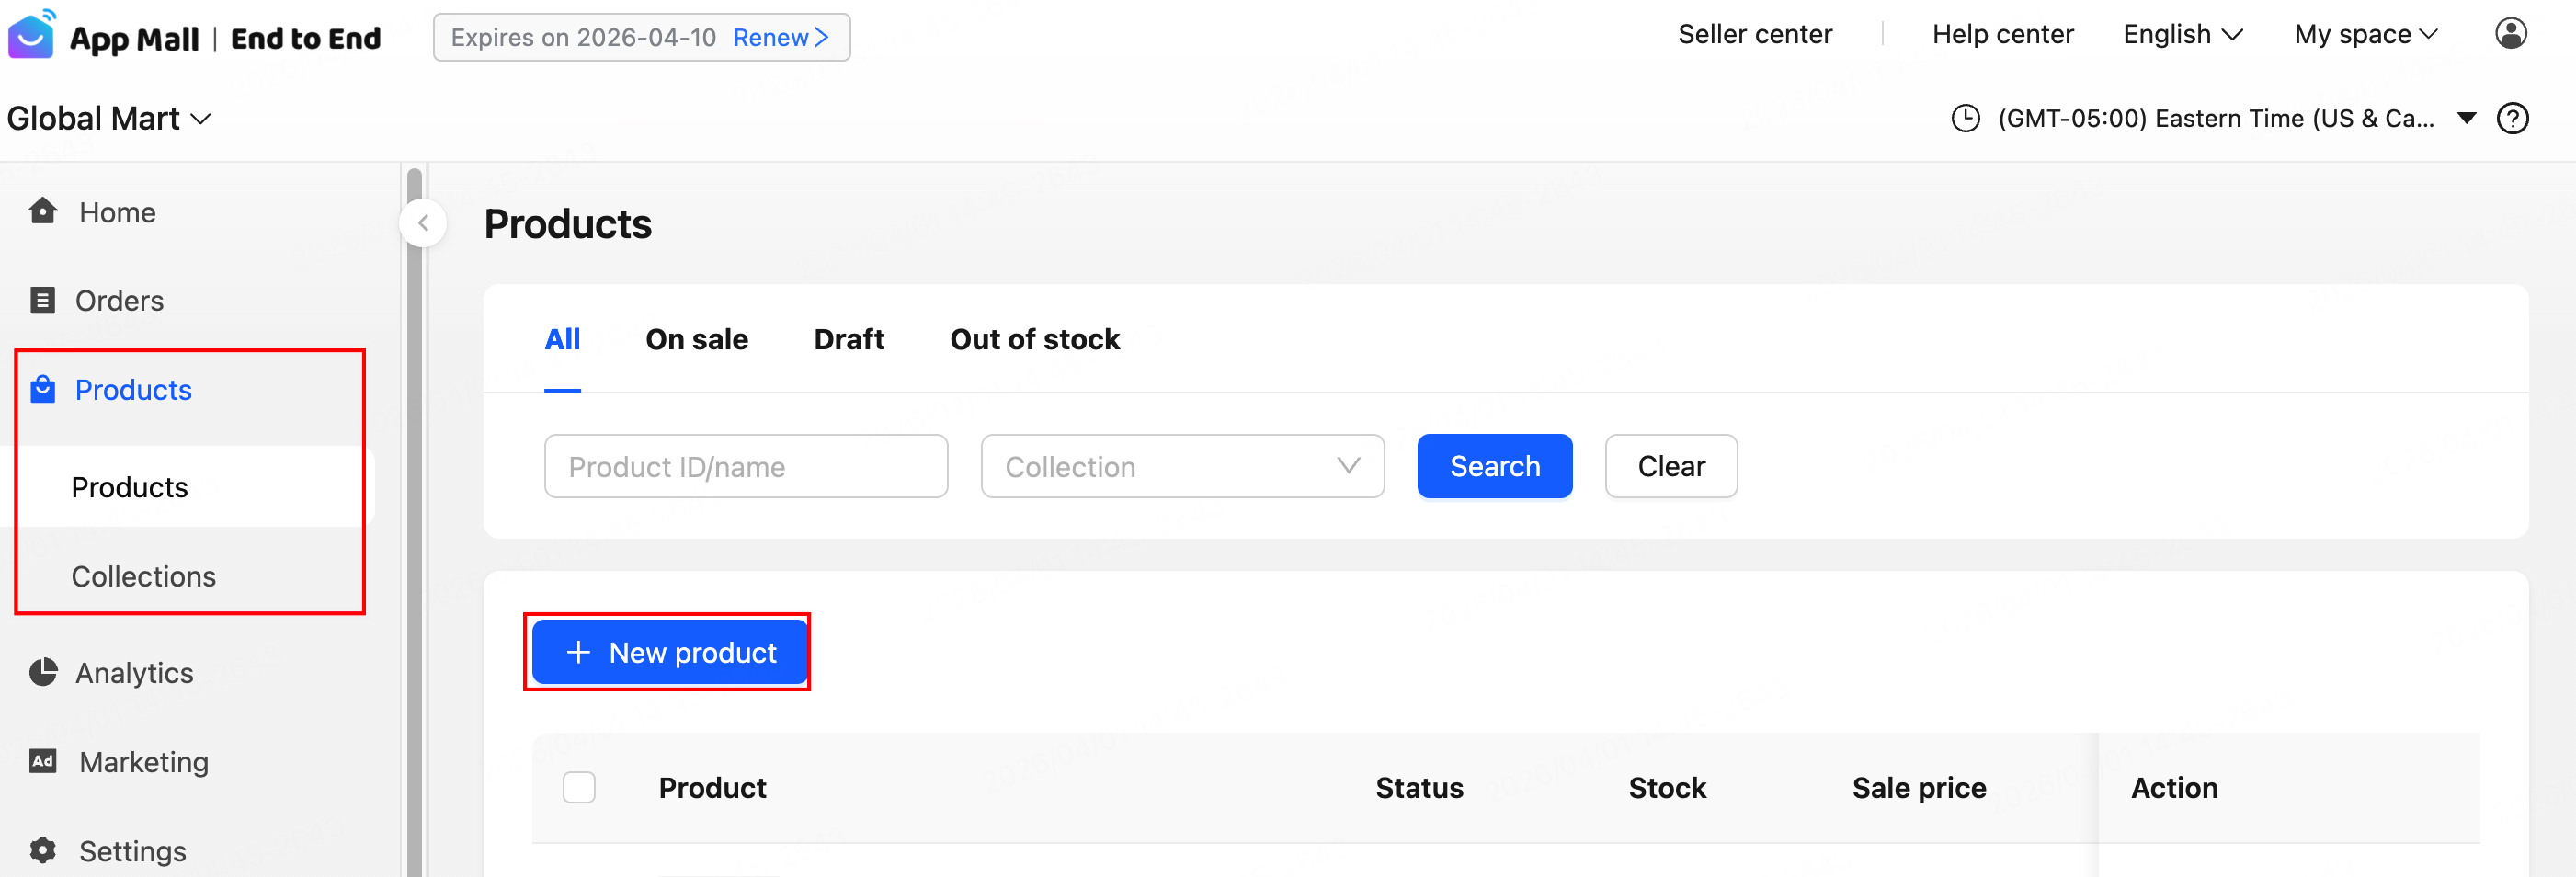This screenshot has width=2576, height=877.
Task: Click the help question mark icon
Action: coord(2512,119)
